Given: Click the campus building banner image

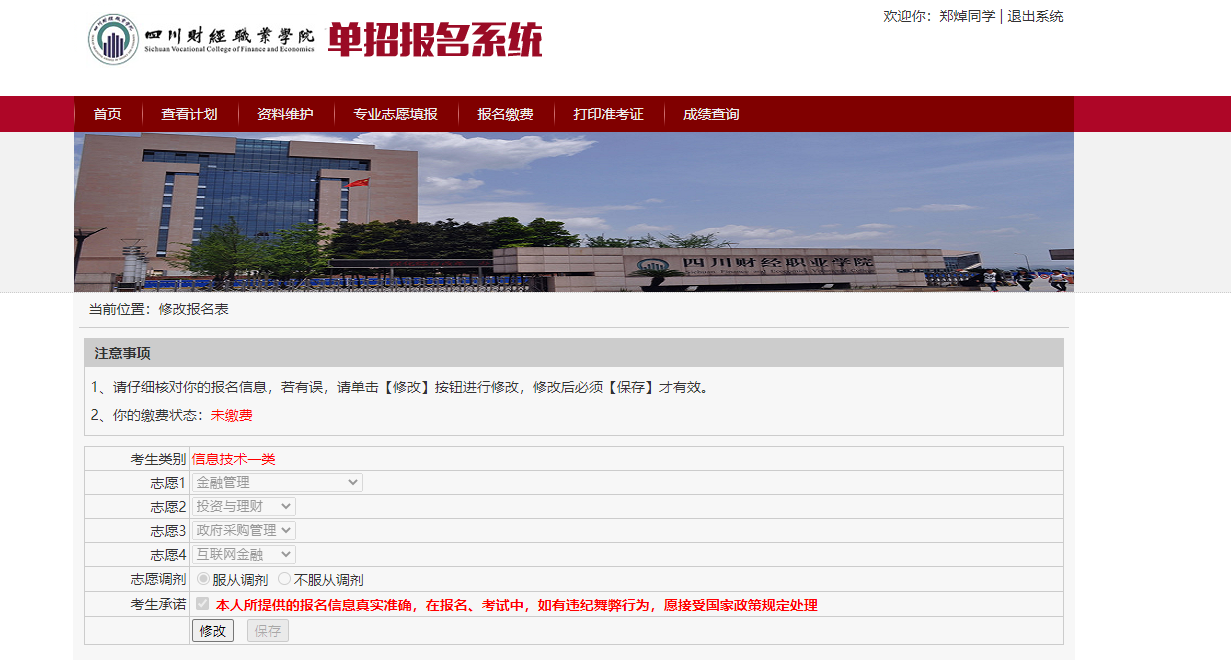Looking at the screenshot, I should click(x=573, y=212).
